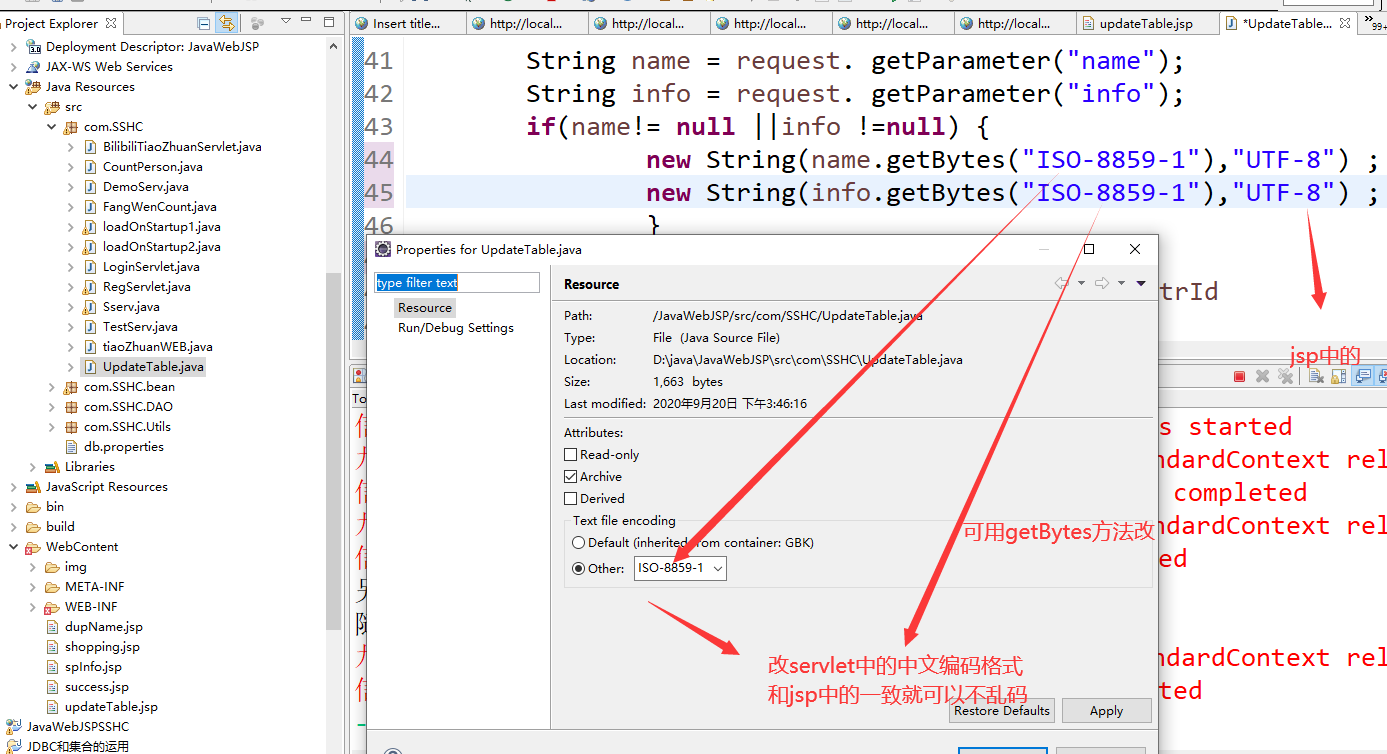Close the *UpdateTable editor tab
1387x754 pixels.
1346,23
